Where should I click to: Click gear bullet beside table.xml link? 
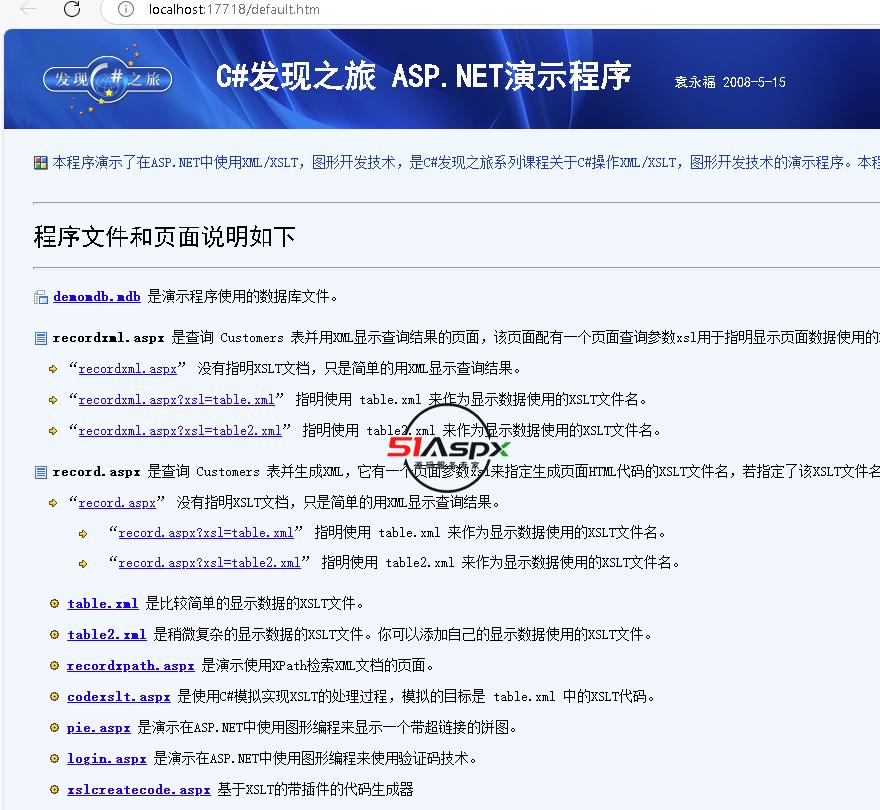(54, 604)
